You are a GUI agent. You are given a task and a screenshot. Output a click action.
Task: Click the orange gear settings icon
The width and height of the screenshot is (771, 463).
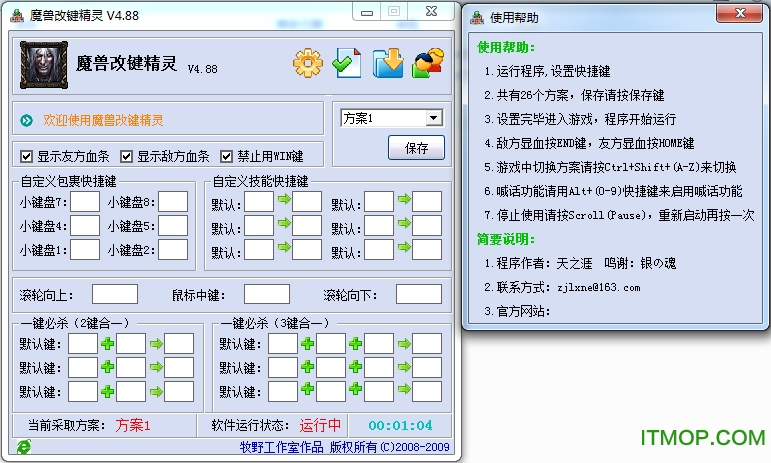pos(309,64)
